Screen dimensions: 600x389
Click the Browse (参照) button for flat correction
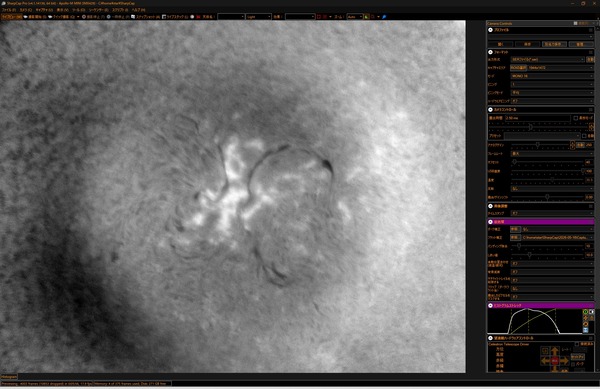[x=515, y=238]
